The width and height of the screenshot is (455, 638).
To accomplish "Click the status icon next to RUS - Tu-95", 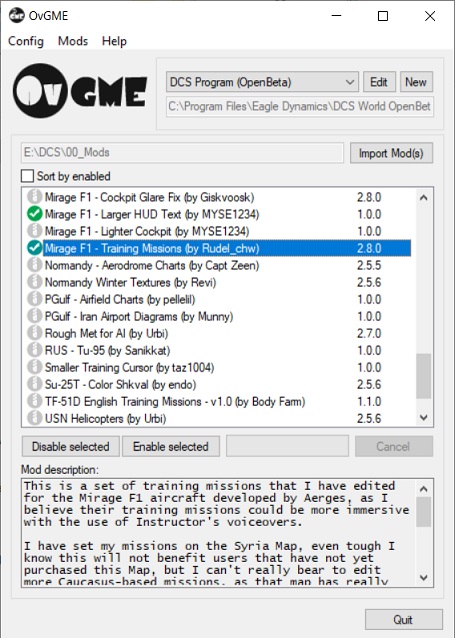I will [x=35, y=350].
